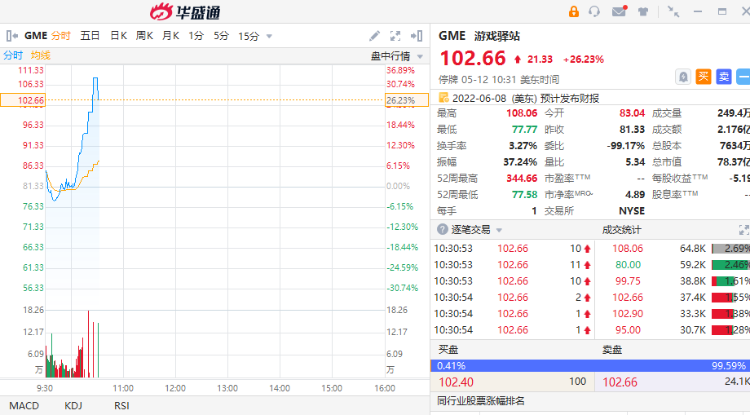The width and height of the screenshot is (750, 415).
Task: Set a price alert with bell icon
Action: click(682, 76)
